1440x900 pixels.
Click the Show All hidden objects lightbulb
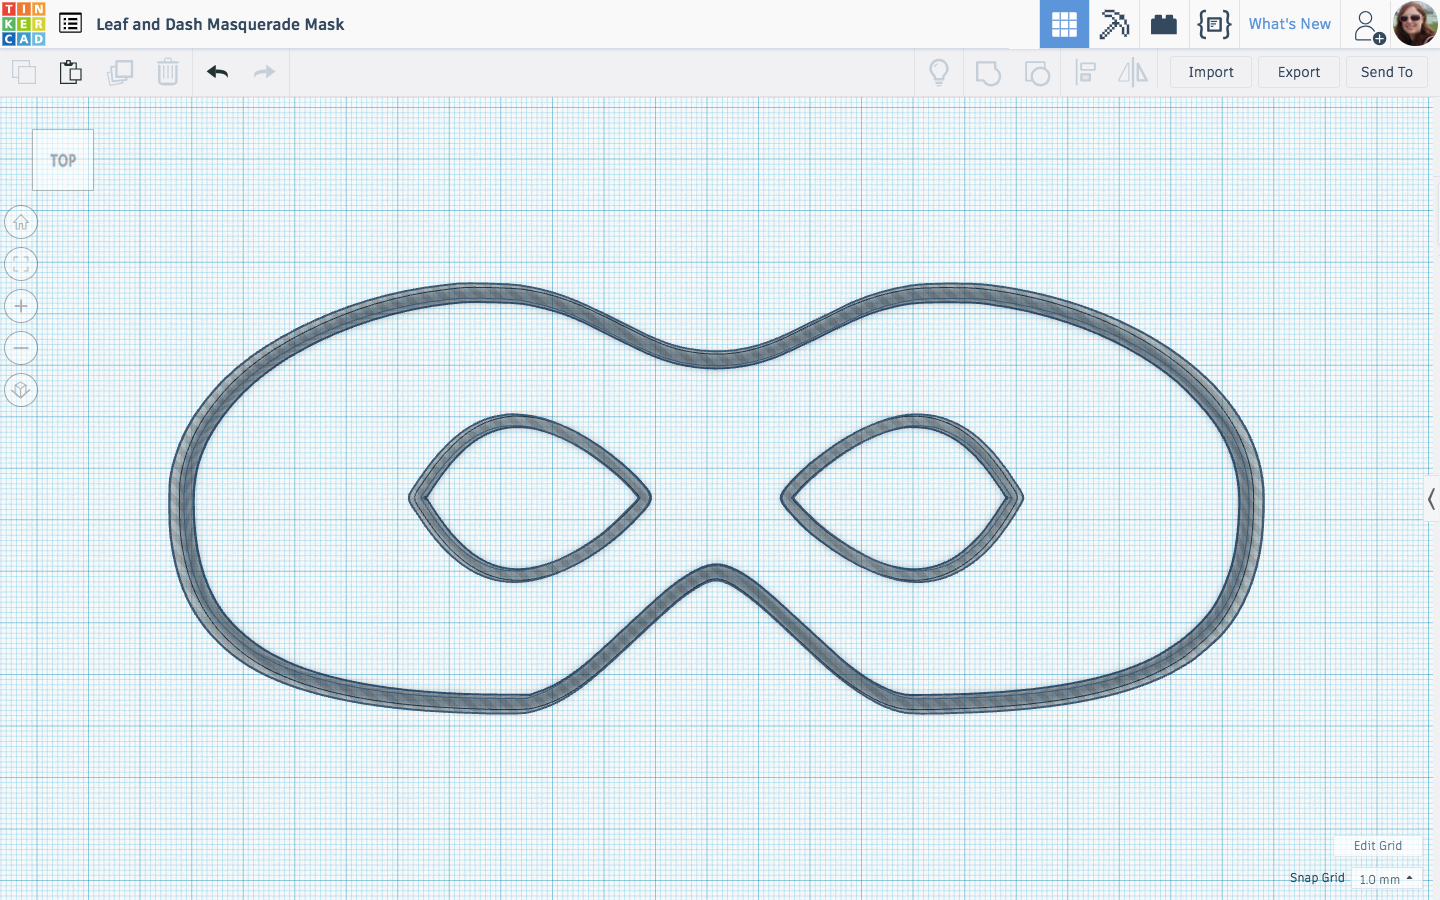click(x=938, y=72)
